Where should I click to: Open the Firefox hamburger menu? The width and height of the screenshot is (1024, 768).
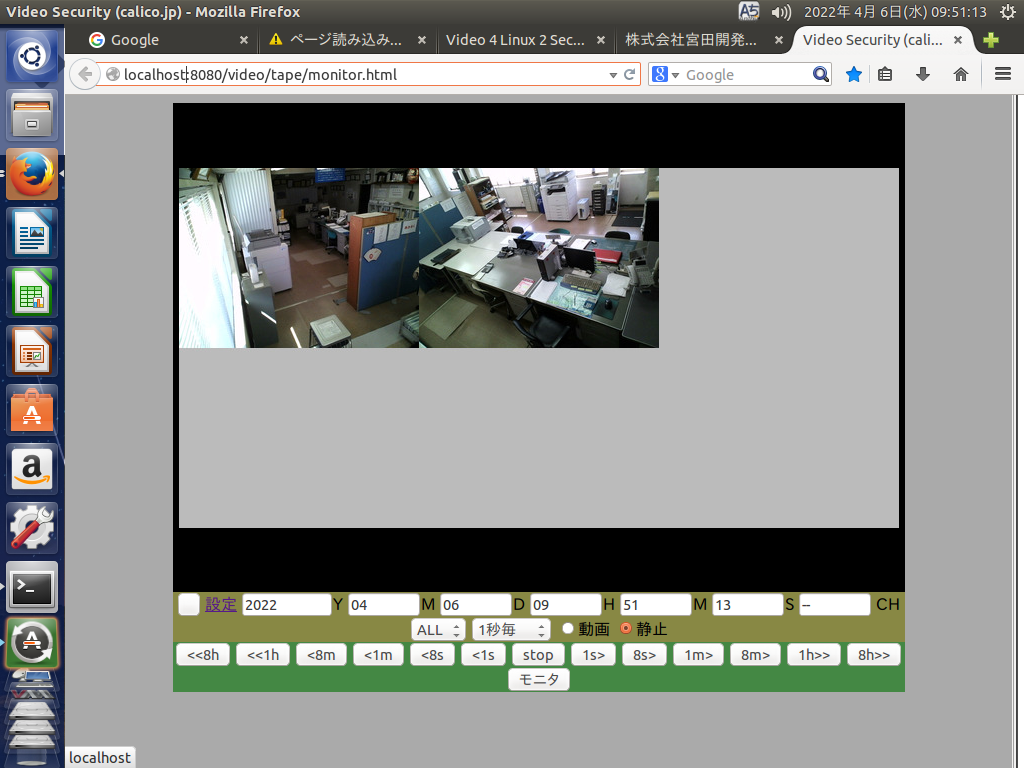click(x=1002, y=74)
